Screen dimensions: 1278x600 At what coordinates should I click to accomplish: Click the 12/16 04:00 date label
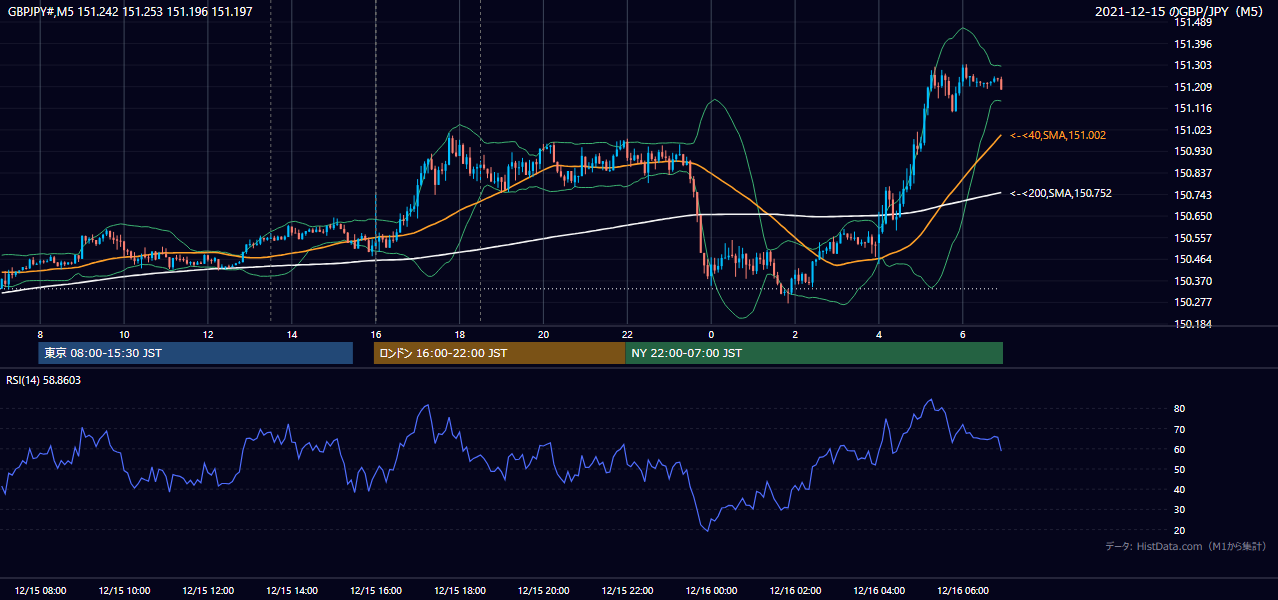879,590
